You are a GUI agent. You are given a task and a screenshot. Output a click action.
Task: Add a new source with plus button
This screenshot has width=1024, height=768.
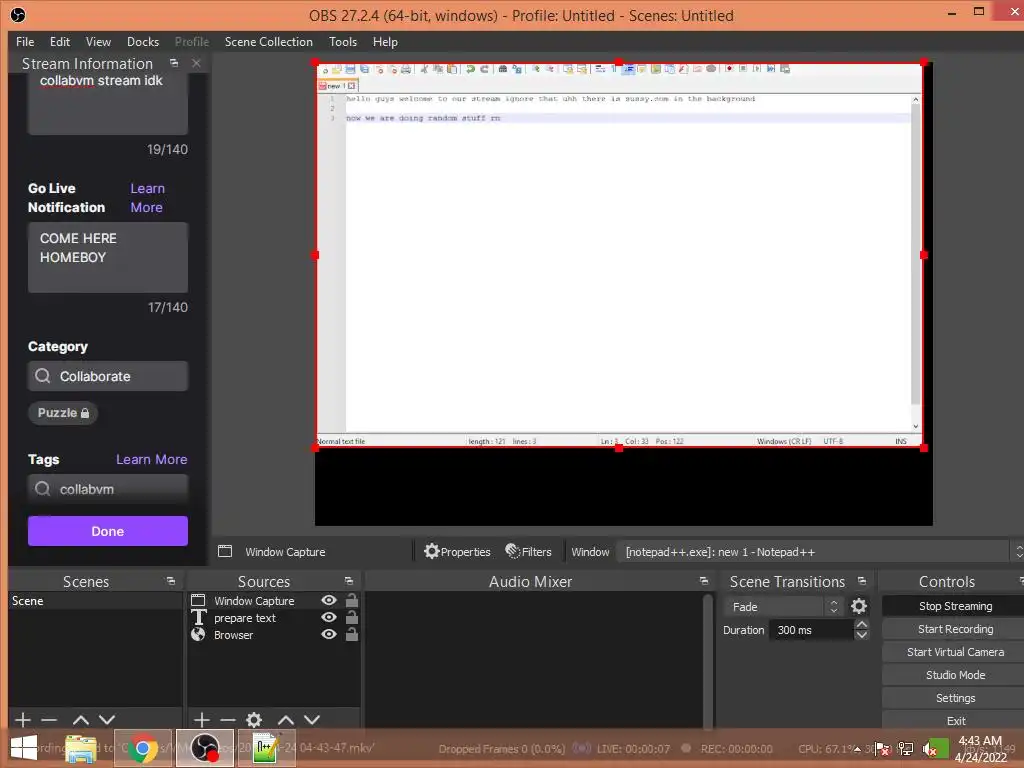click(202, 720)
